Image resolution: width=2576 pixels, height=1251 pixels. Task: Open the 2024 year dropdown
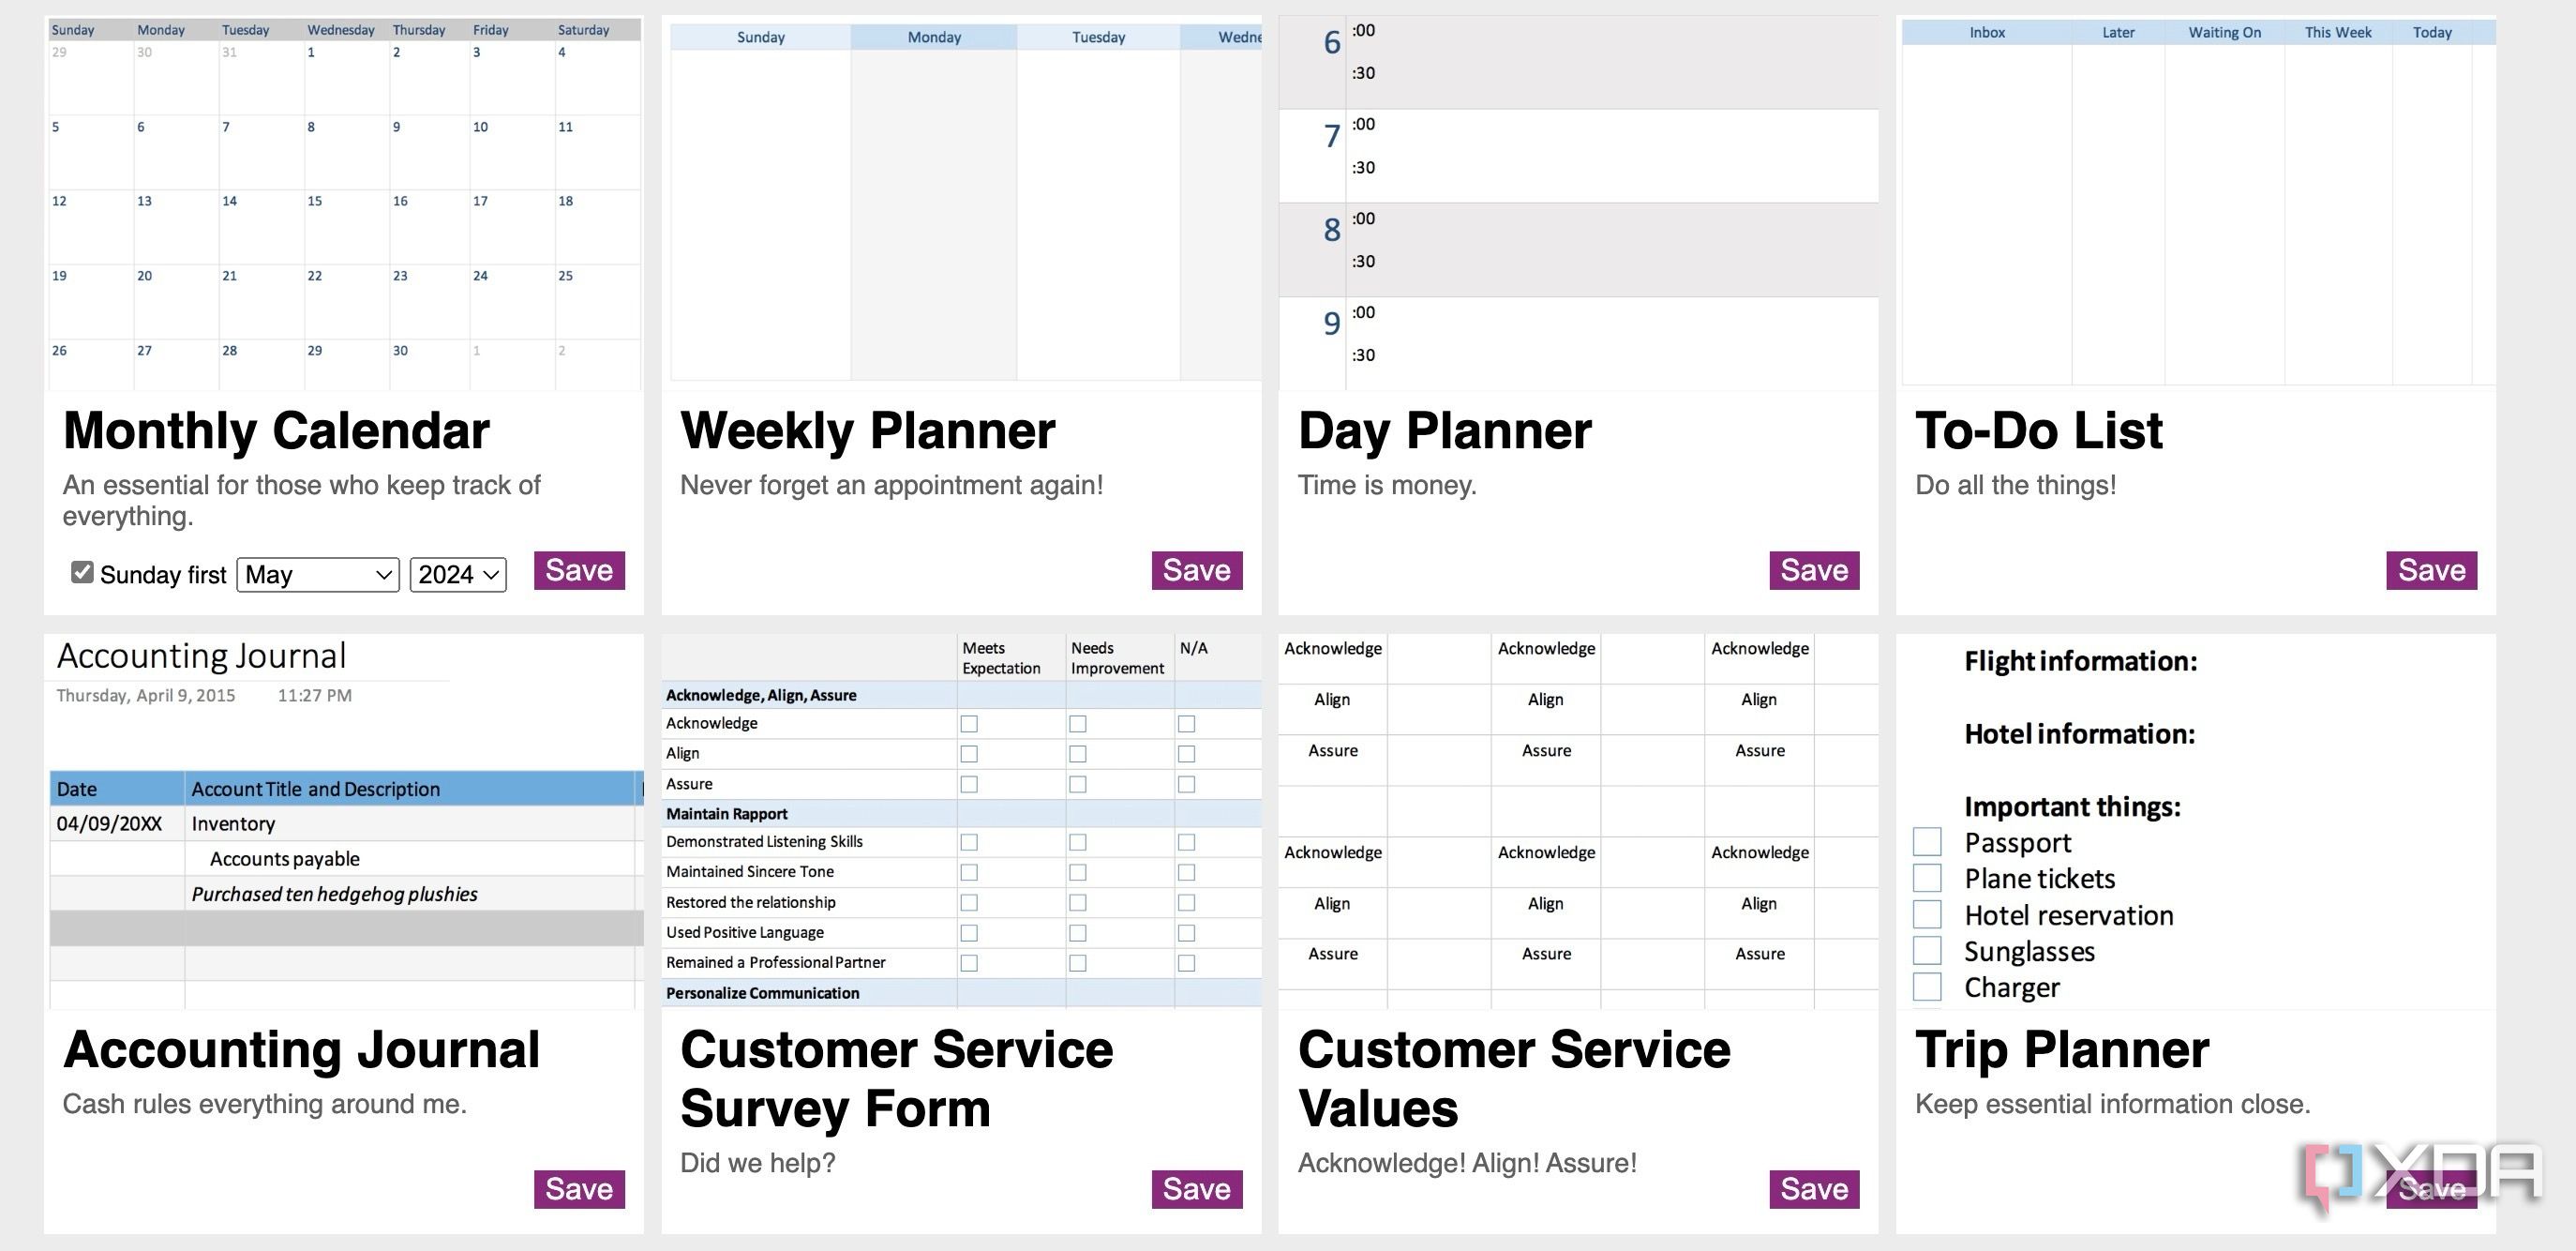458,574
